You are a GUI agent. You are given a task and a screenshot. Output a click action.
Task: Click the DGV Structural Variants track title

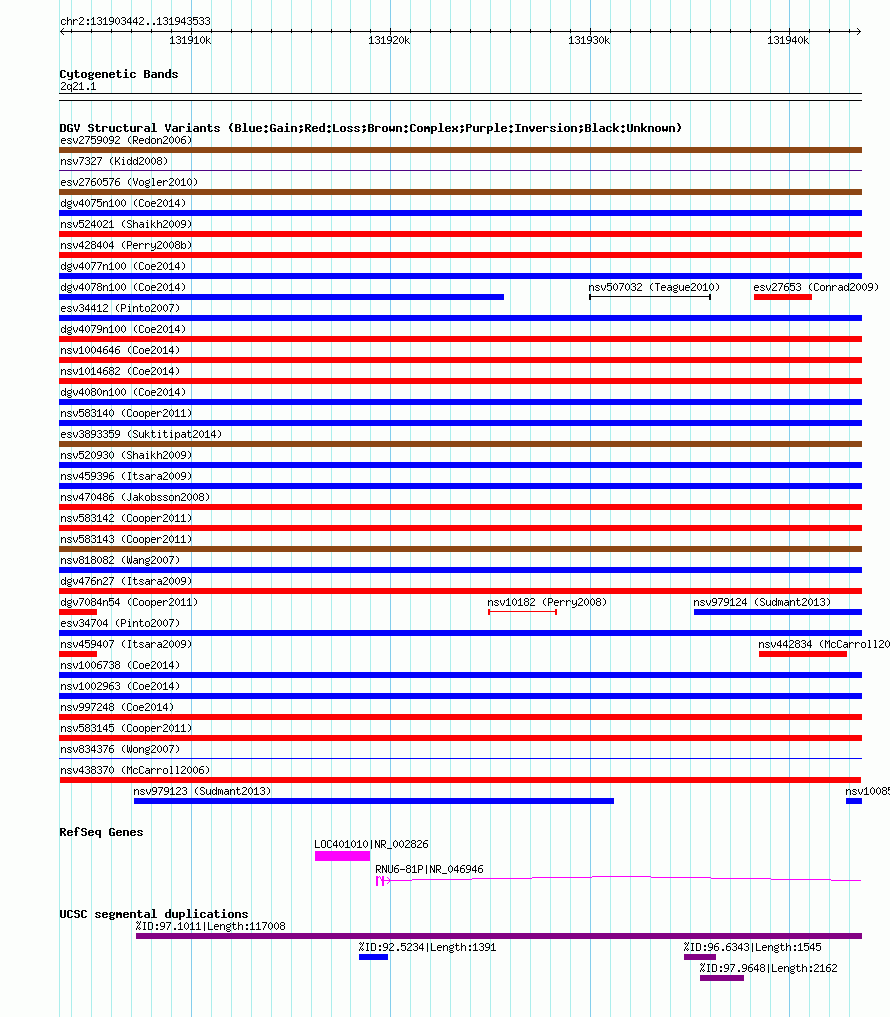point(370,128)
